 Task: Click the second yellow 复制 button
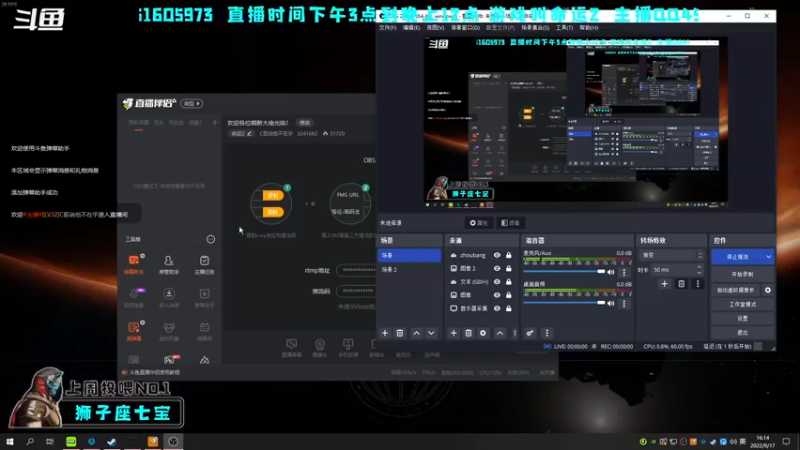pyautogui.click(x=273, y=212)
